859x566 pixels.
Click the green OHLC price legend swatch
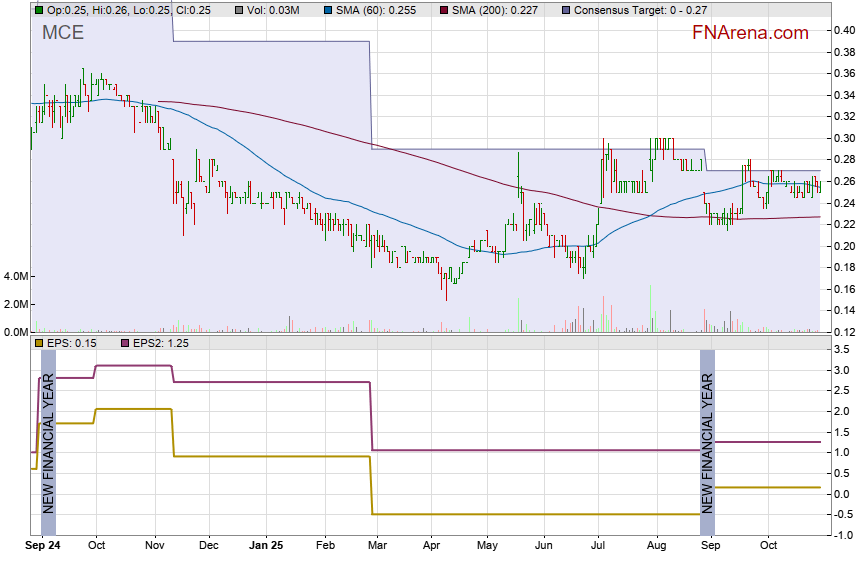pyautogui.click(x=39, y=10)
